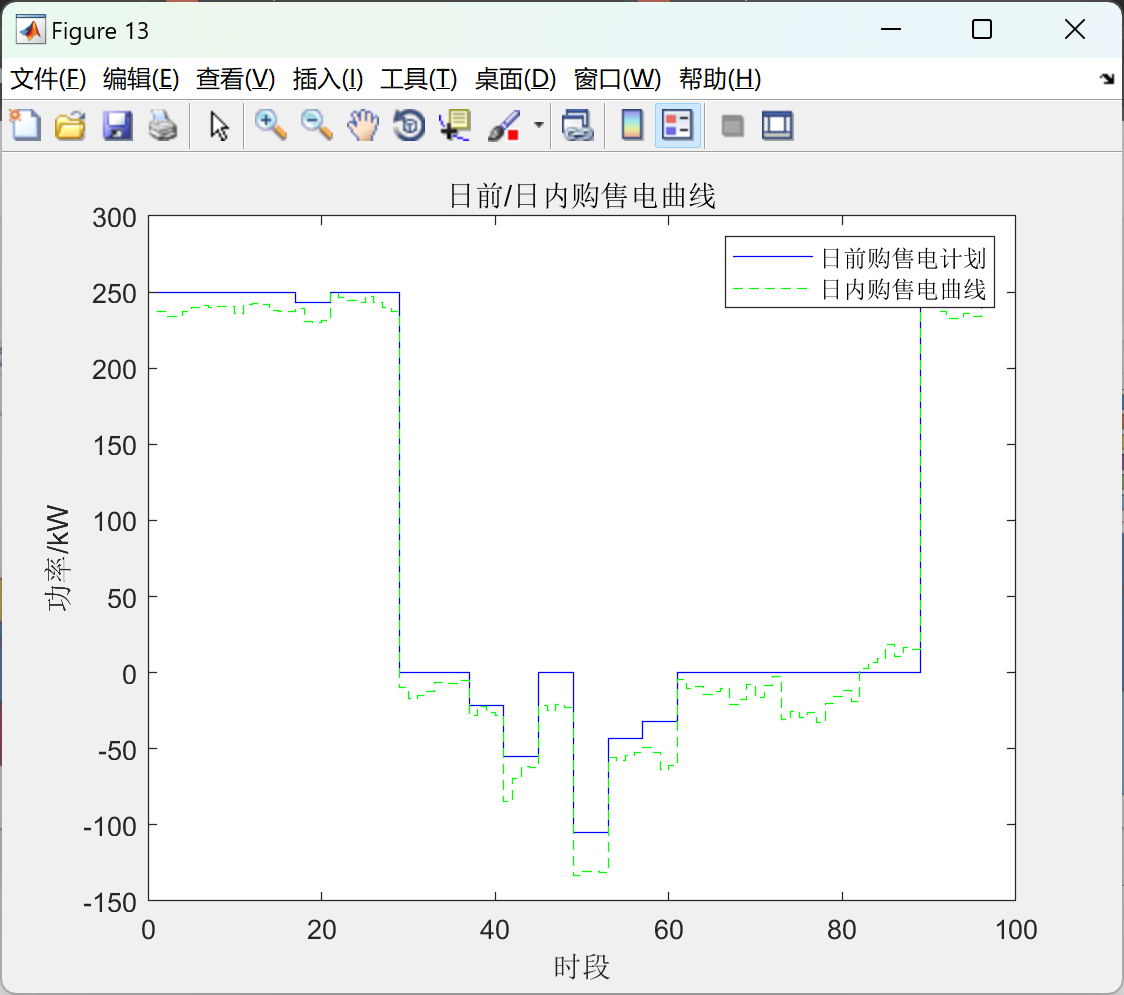Click the Hide Plot Tools icon

coord(732,125)
